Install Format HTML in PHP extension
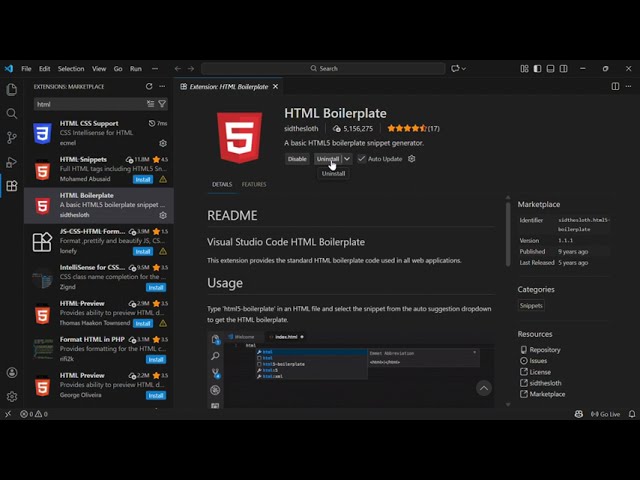Viewport: 640px width, 480px height. tap(156, 359)
